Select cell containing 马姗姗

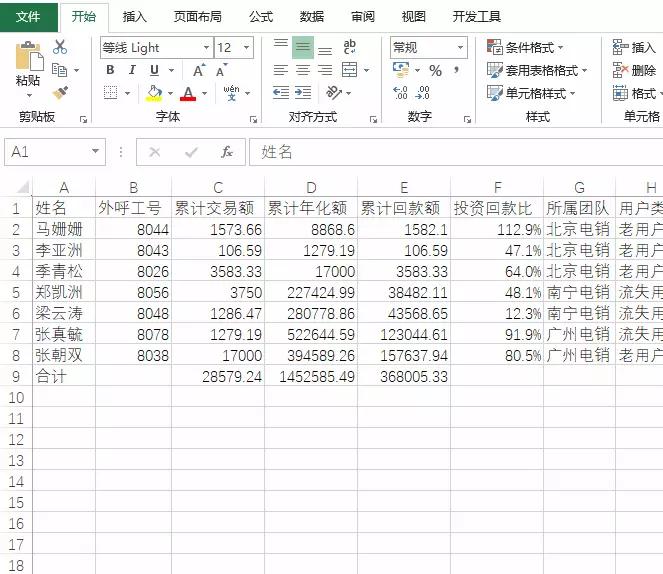pyautogui.click(x=64, y=229)
